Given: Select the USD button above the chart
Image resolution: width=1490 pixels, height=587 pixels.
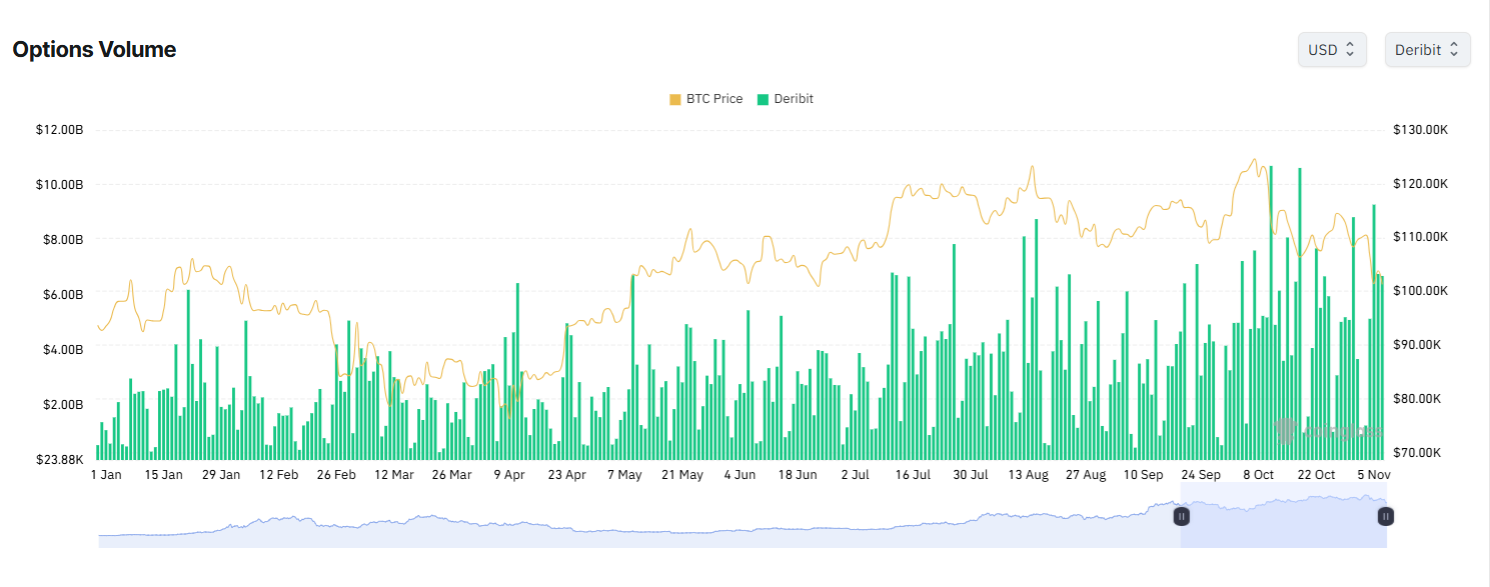Looking at the screenshot, I should coord(1331,49).
